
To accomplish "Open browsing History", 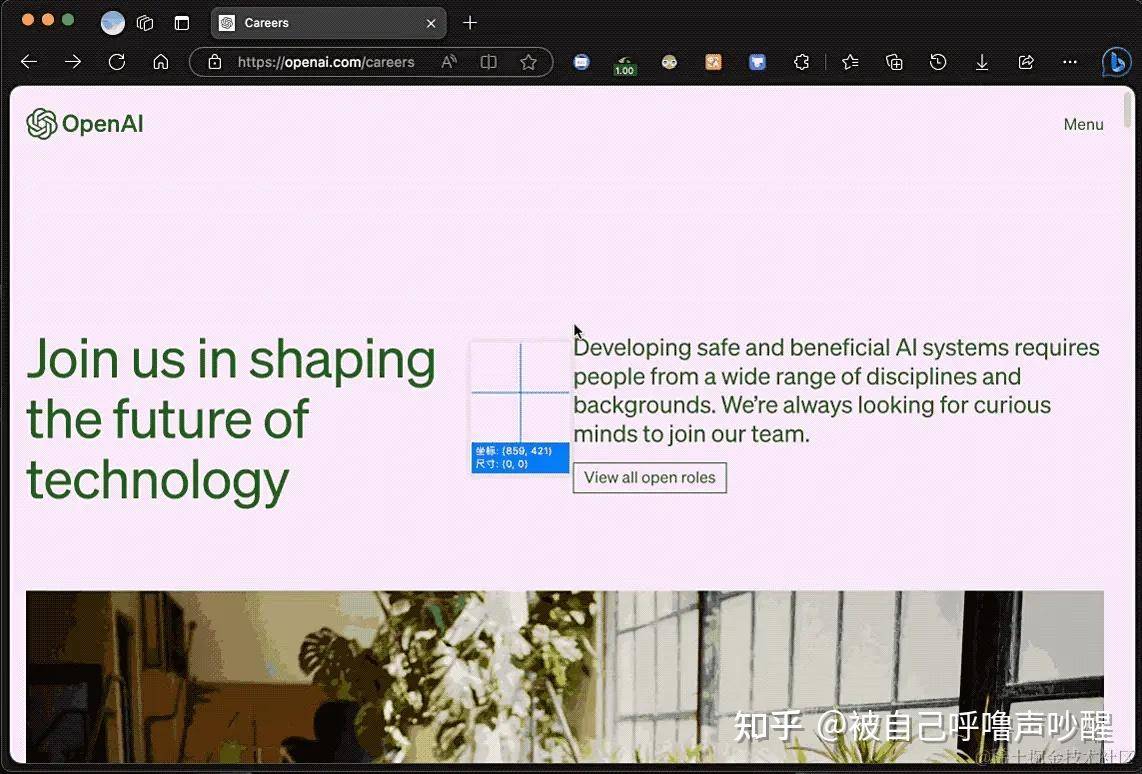I will [x=937, y=62].
